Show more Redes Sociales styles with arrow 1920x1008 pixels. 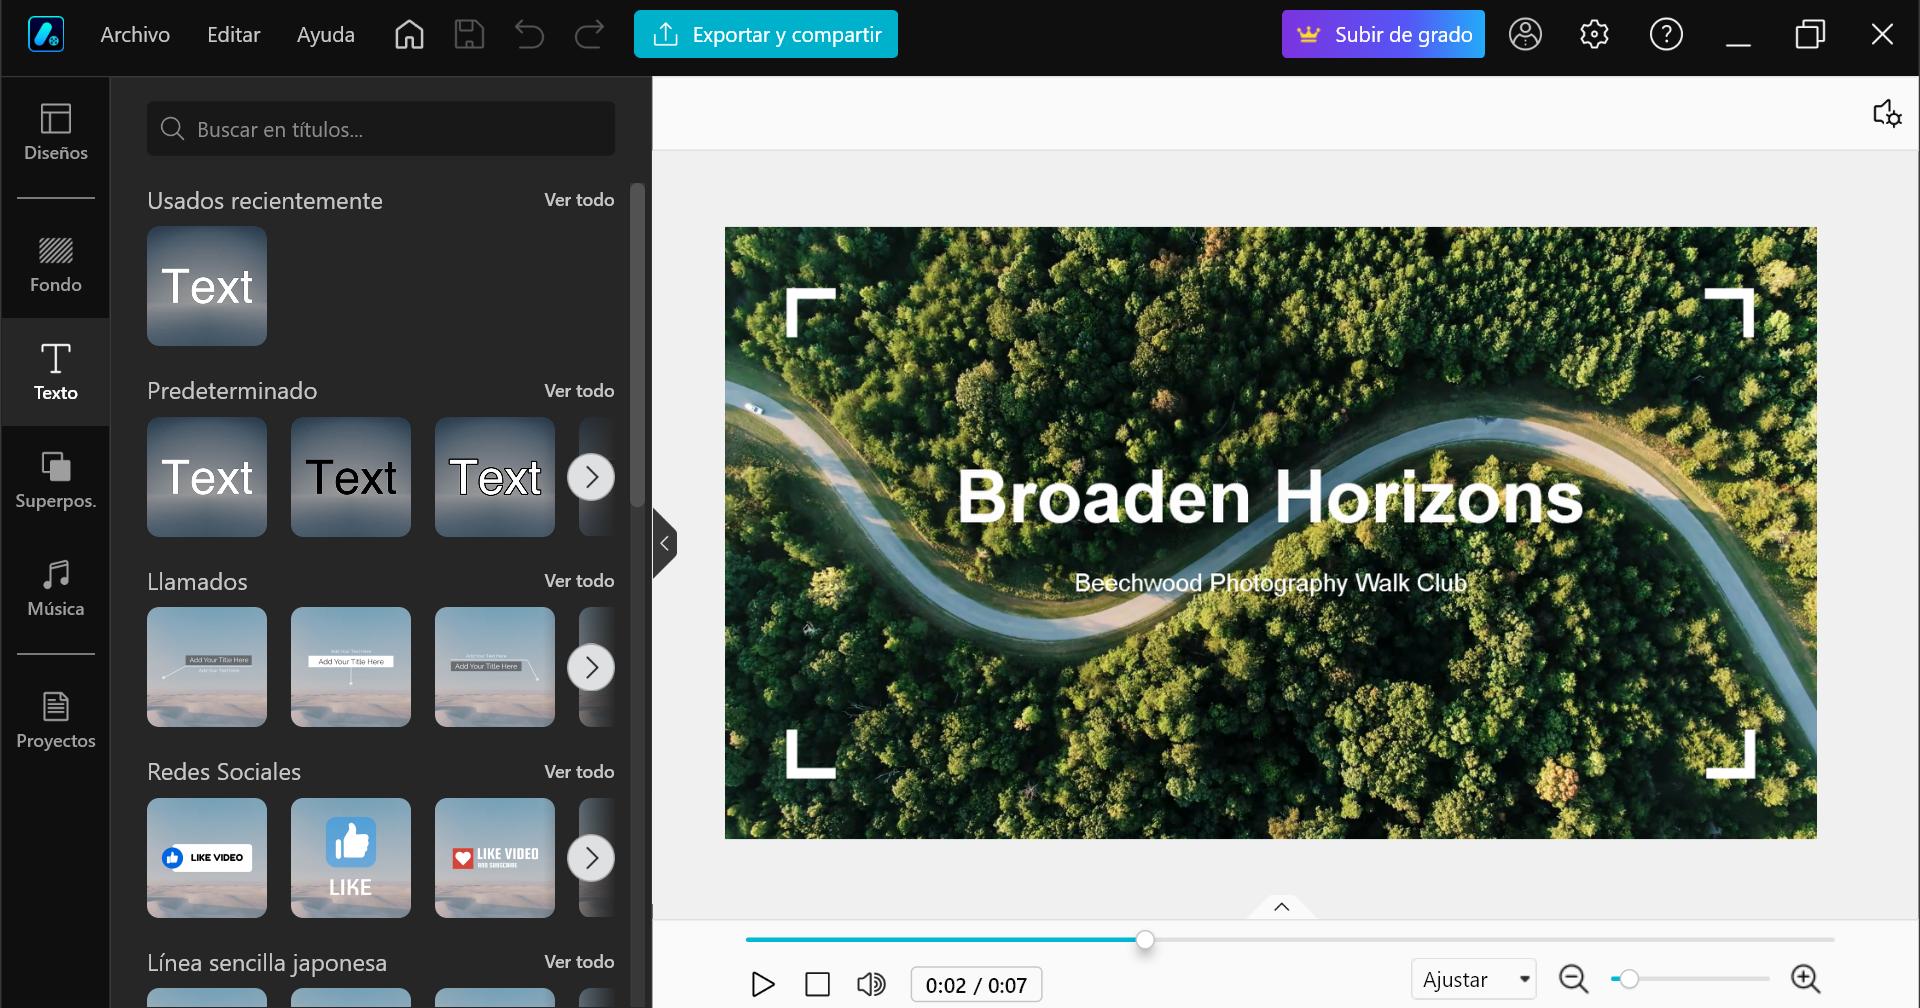[591, 858]
